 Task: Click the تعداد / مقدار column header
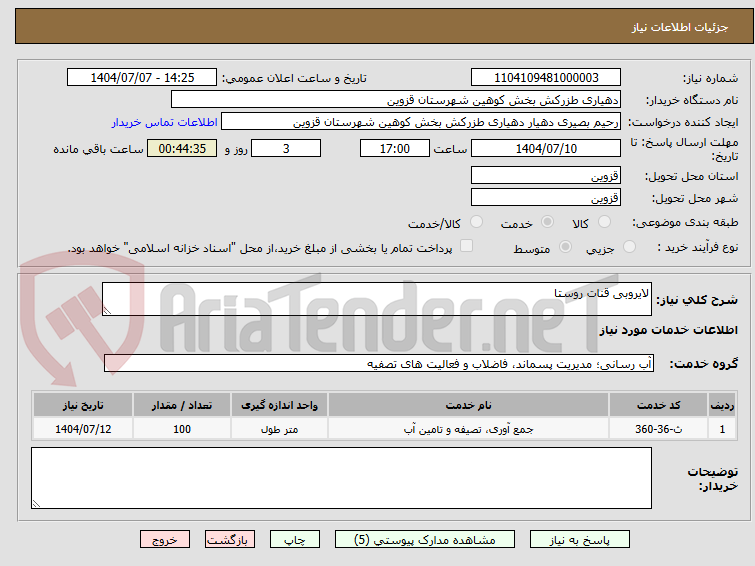click(x=182, y=405)
